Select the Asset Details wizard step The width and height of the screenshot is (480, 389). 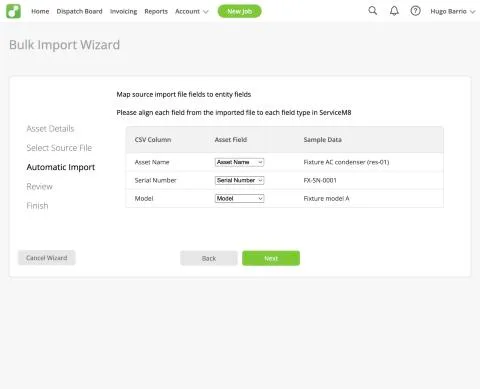[50, 129]
